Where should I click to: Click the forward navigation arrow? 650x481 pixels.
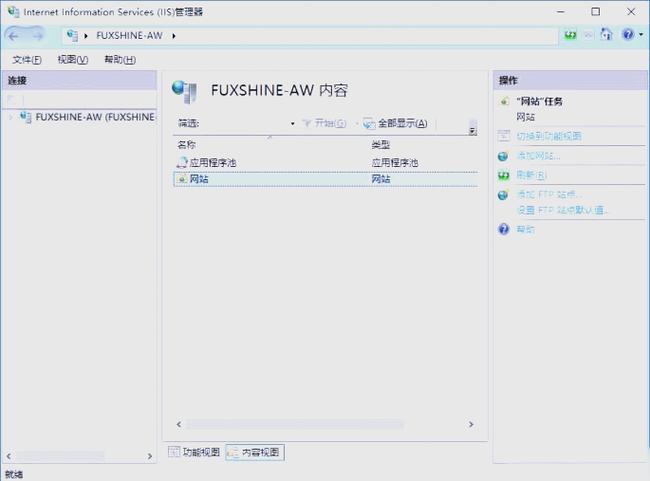[37, 36]
